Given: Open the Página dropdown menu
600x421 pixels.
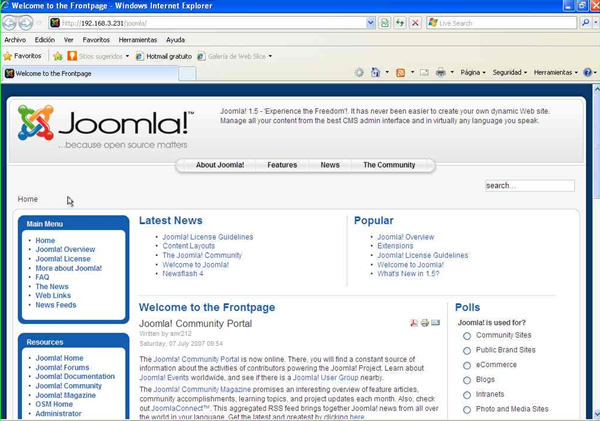Looking at the screenshot, I should (473, 72).
